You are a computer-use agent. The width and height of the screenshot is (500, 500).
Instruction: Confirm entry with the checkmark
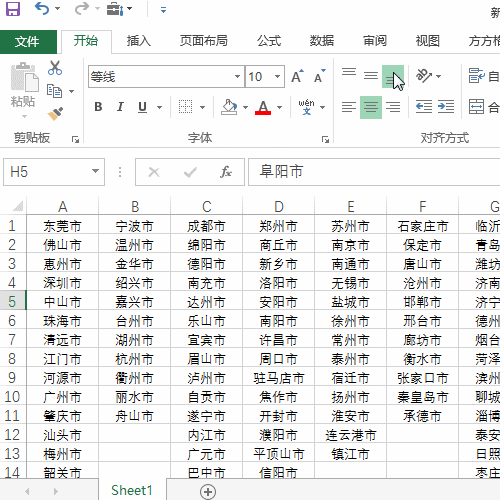[x=190, y=172]
